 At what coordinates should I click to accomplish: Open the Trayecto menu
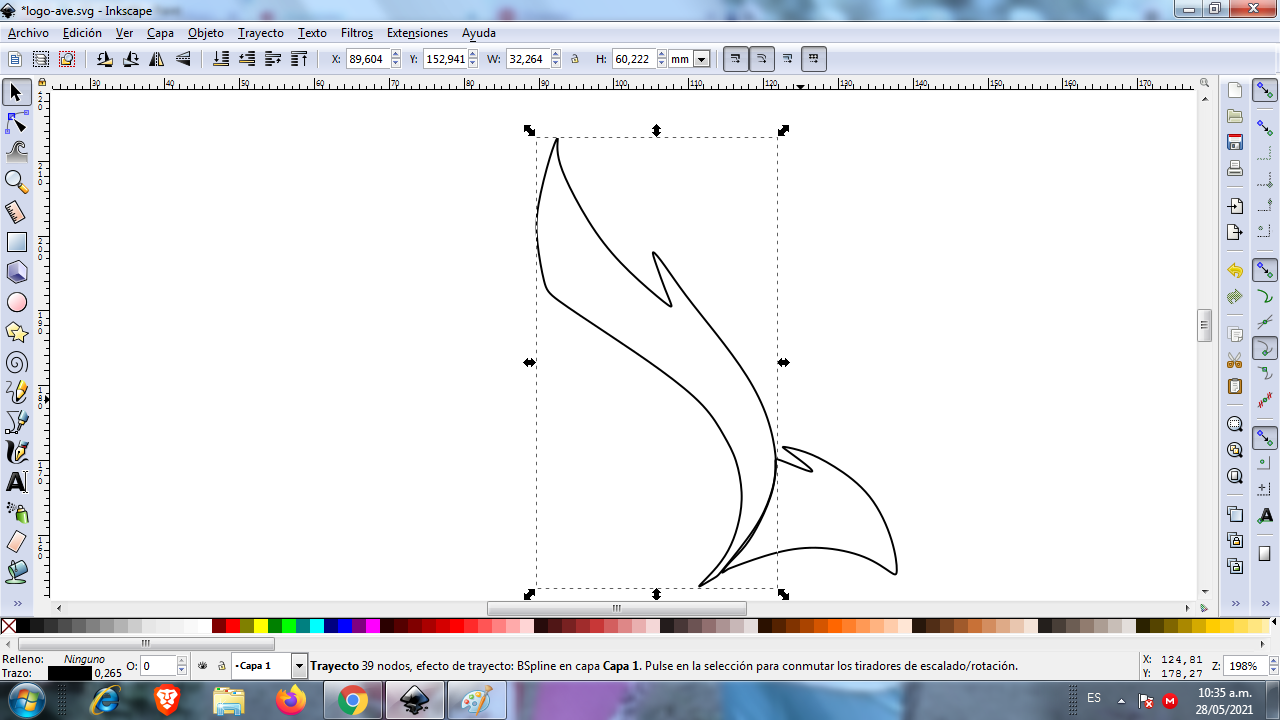tap(261, 33)
